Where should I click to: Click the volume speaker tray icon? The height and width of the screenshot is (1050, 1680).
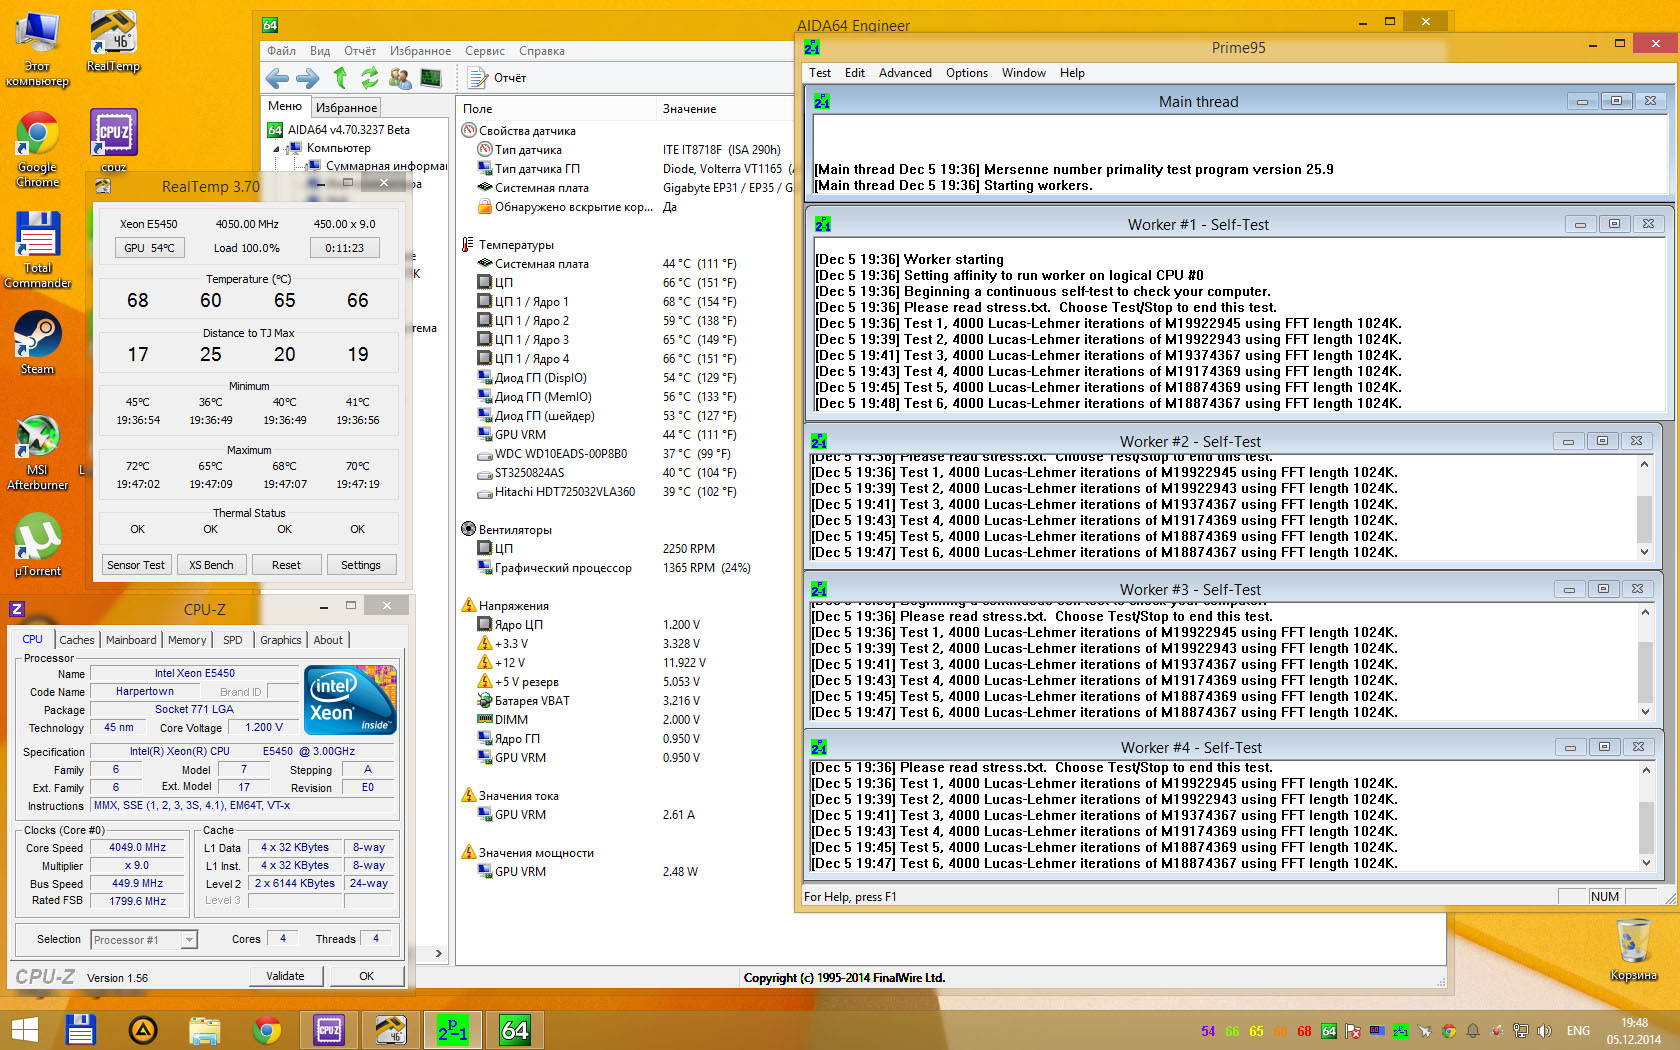tap(1544, 1031)
